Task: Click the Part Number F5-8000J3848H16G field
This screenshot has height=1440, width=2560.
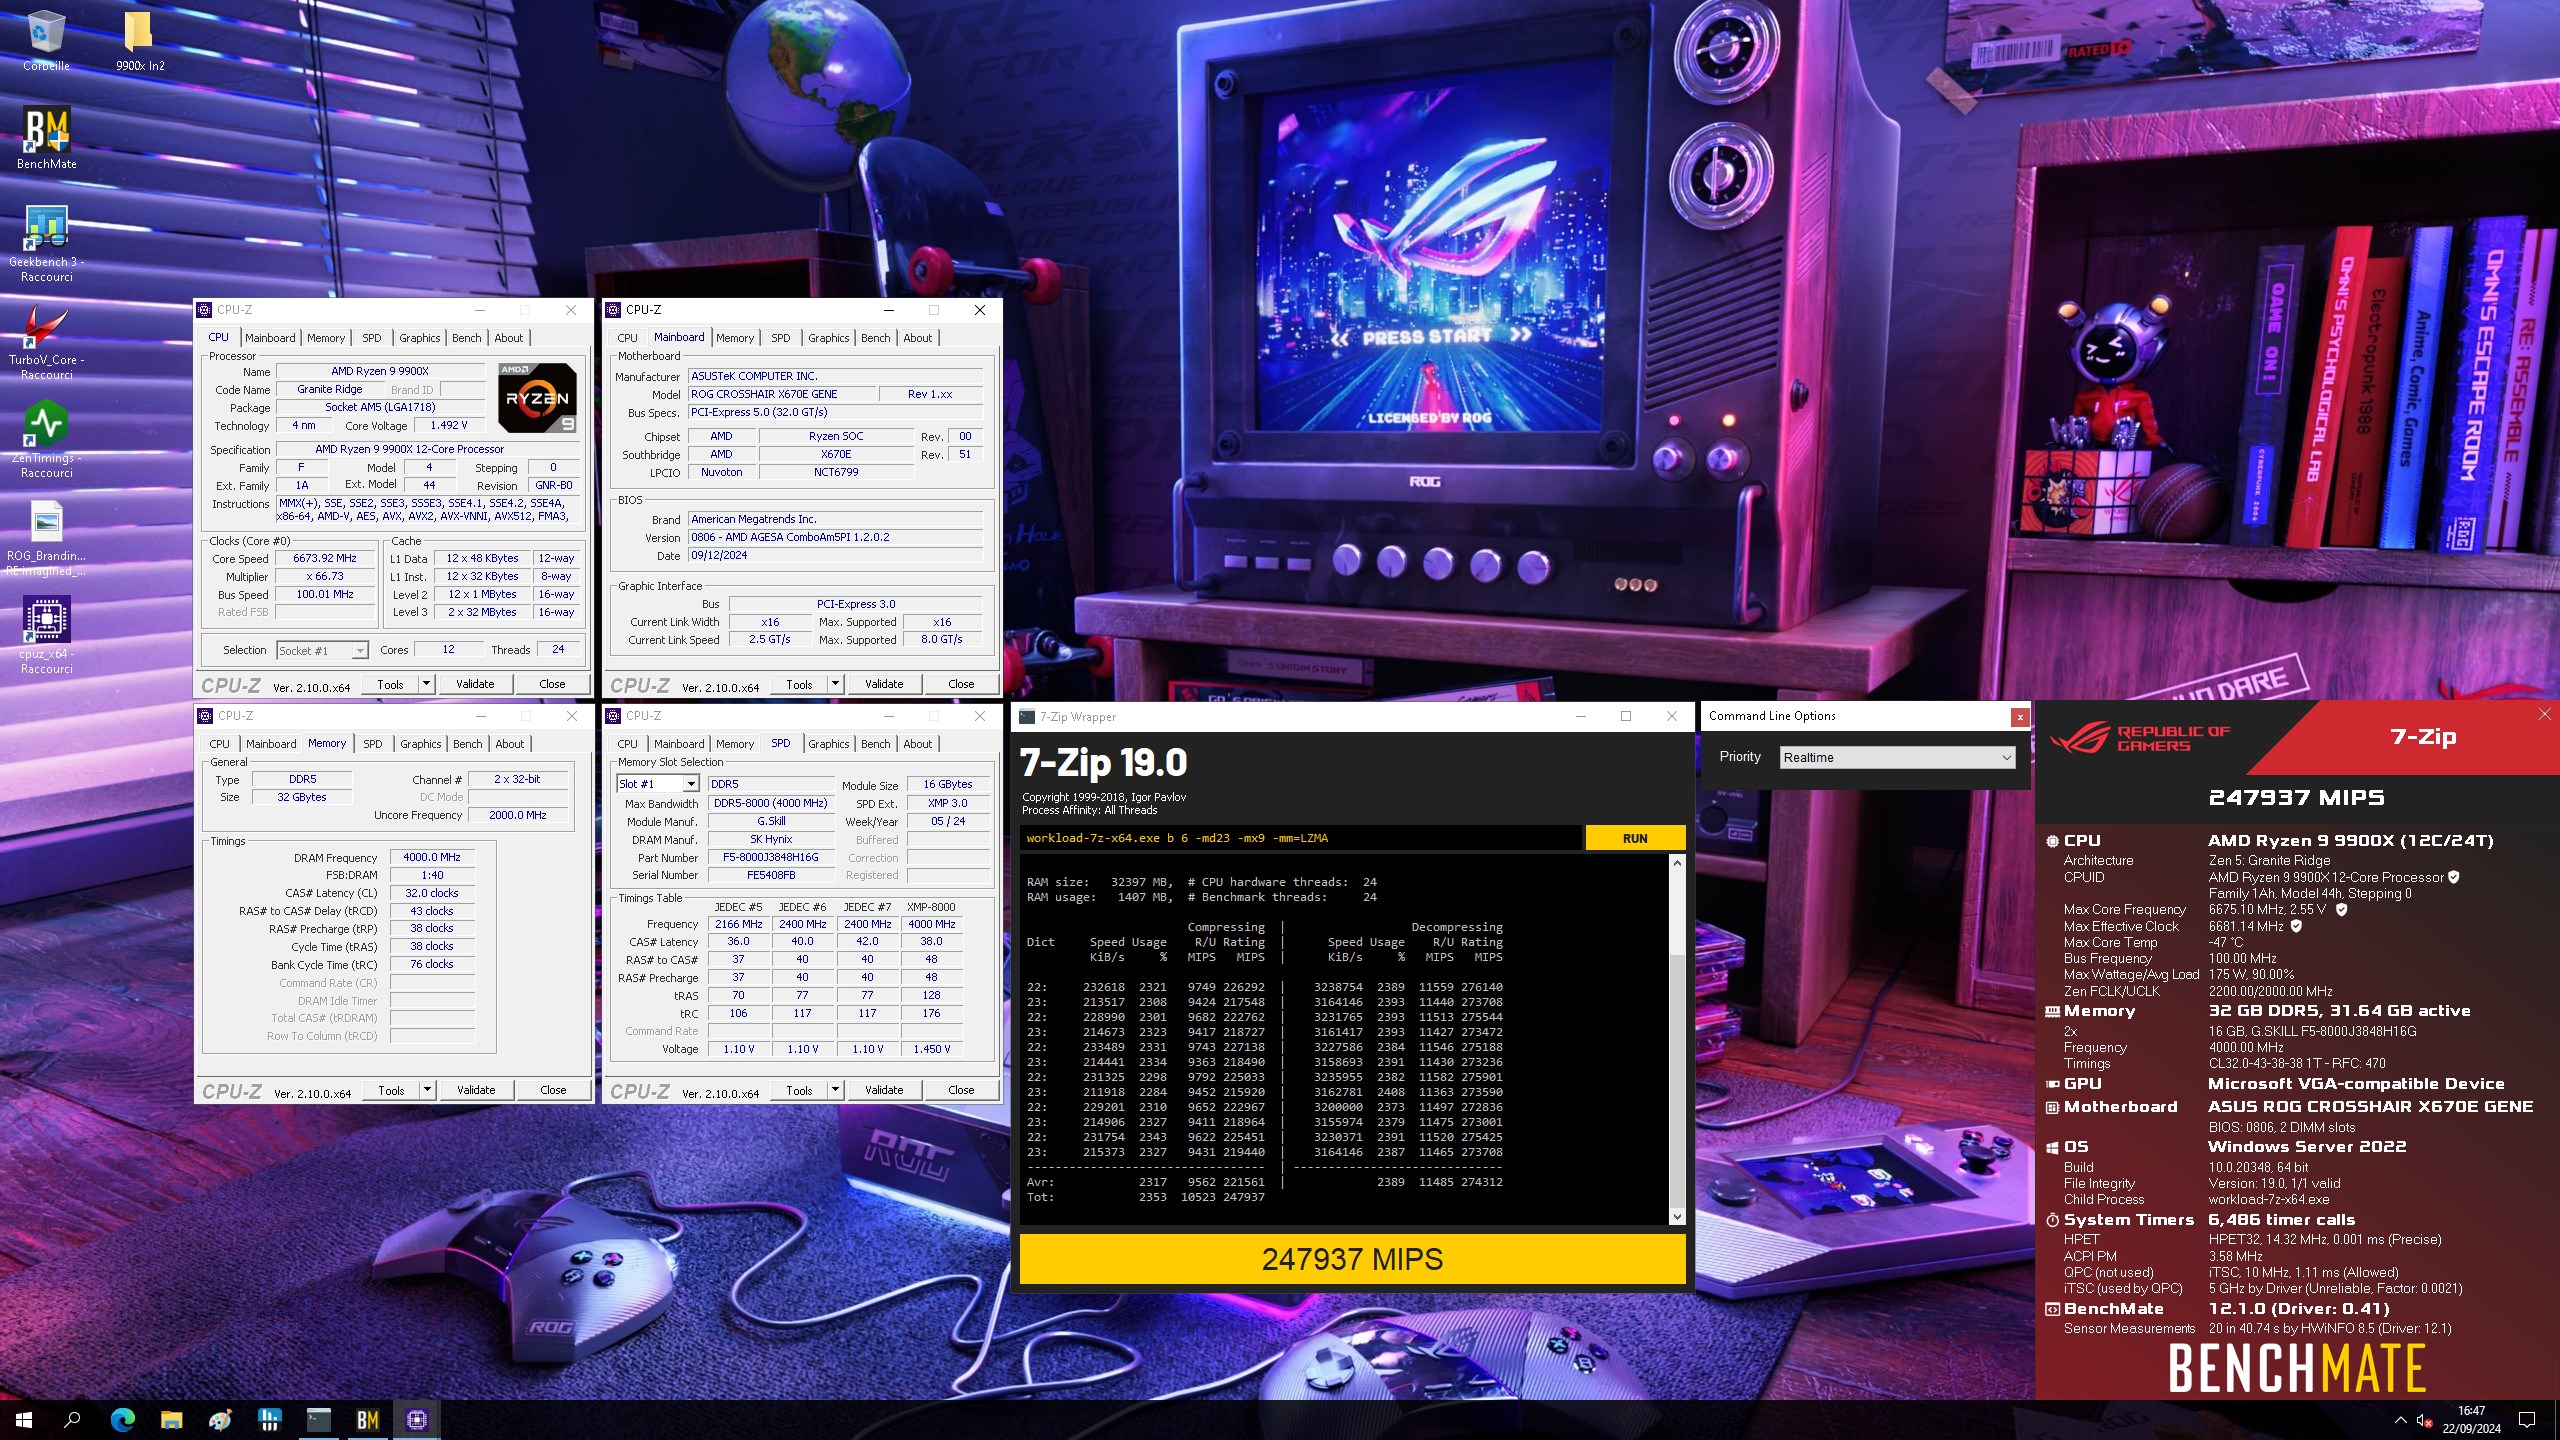Action: click(x=770, y=857)
